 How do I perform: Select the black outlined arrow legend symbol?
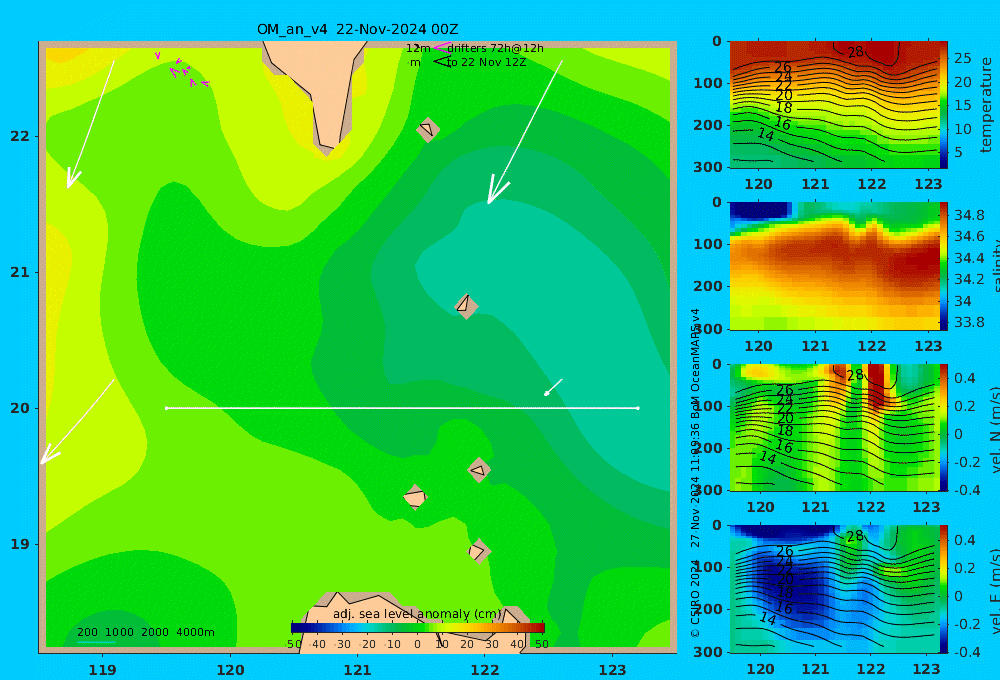pyautogui.click(x=442, y=61)
